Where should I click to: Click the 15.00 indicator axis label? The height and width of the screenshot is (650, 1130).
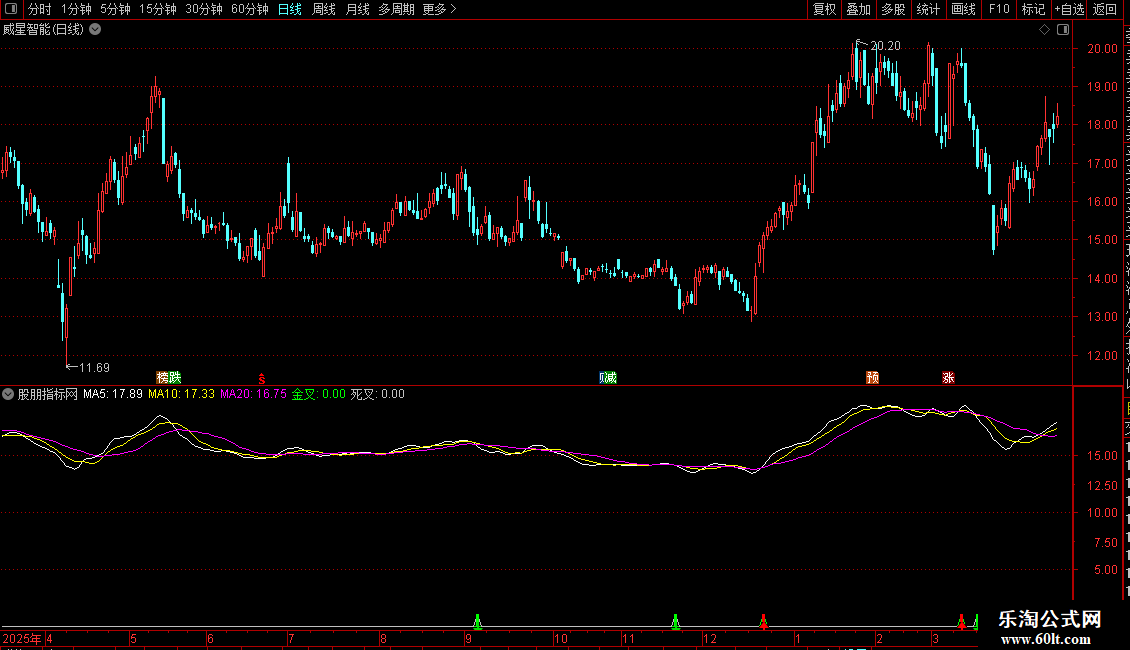(x=1102, y=455)
